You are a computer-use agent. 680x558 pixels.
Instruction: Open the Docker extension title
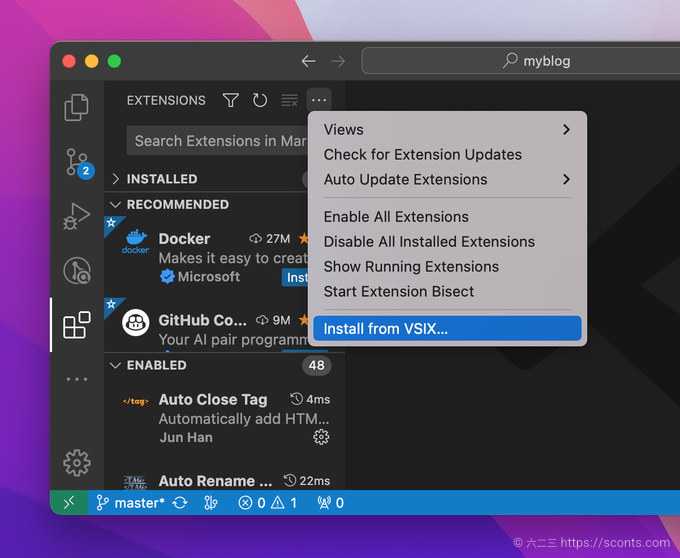pos(184,239)
